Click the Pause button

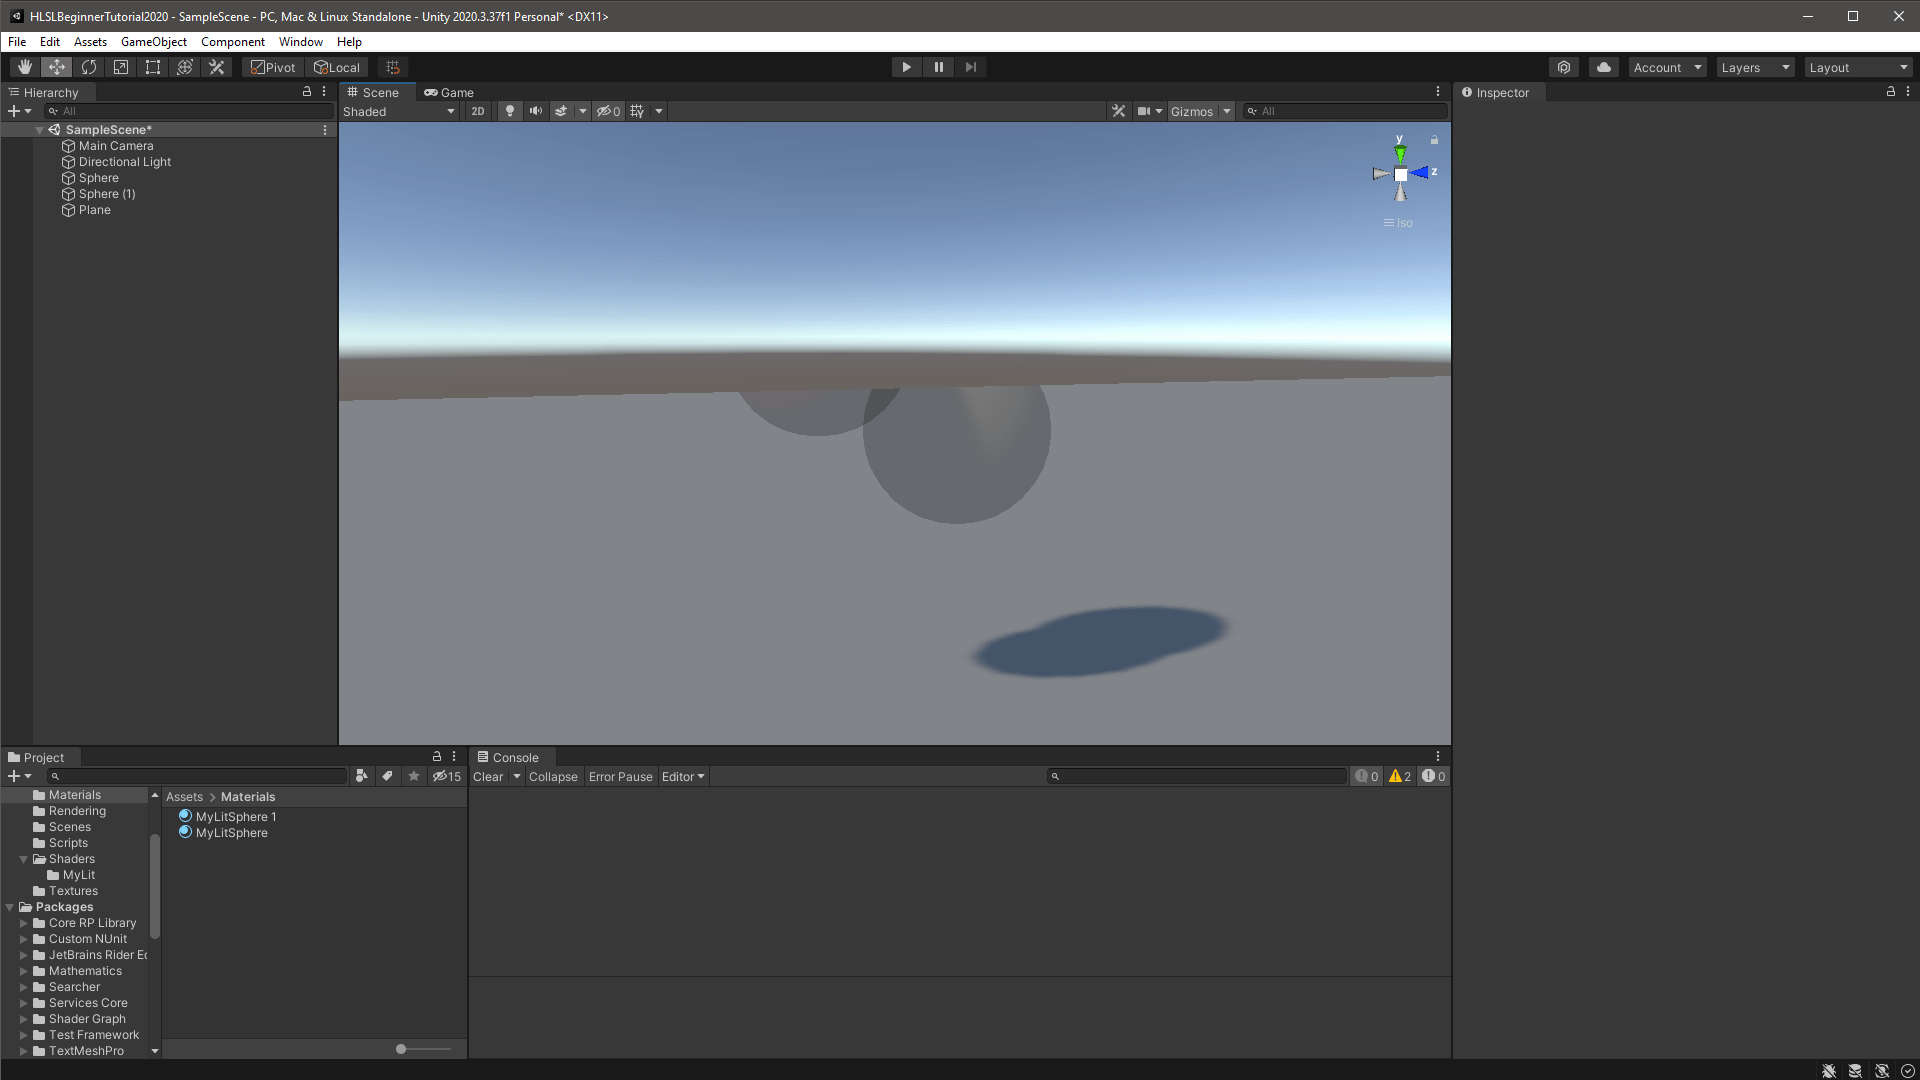click(x=938, y=67)
